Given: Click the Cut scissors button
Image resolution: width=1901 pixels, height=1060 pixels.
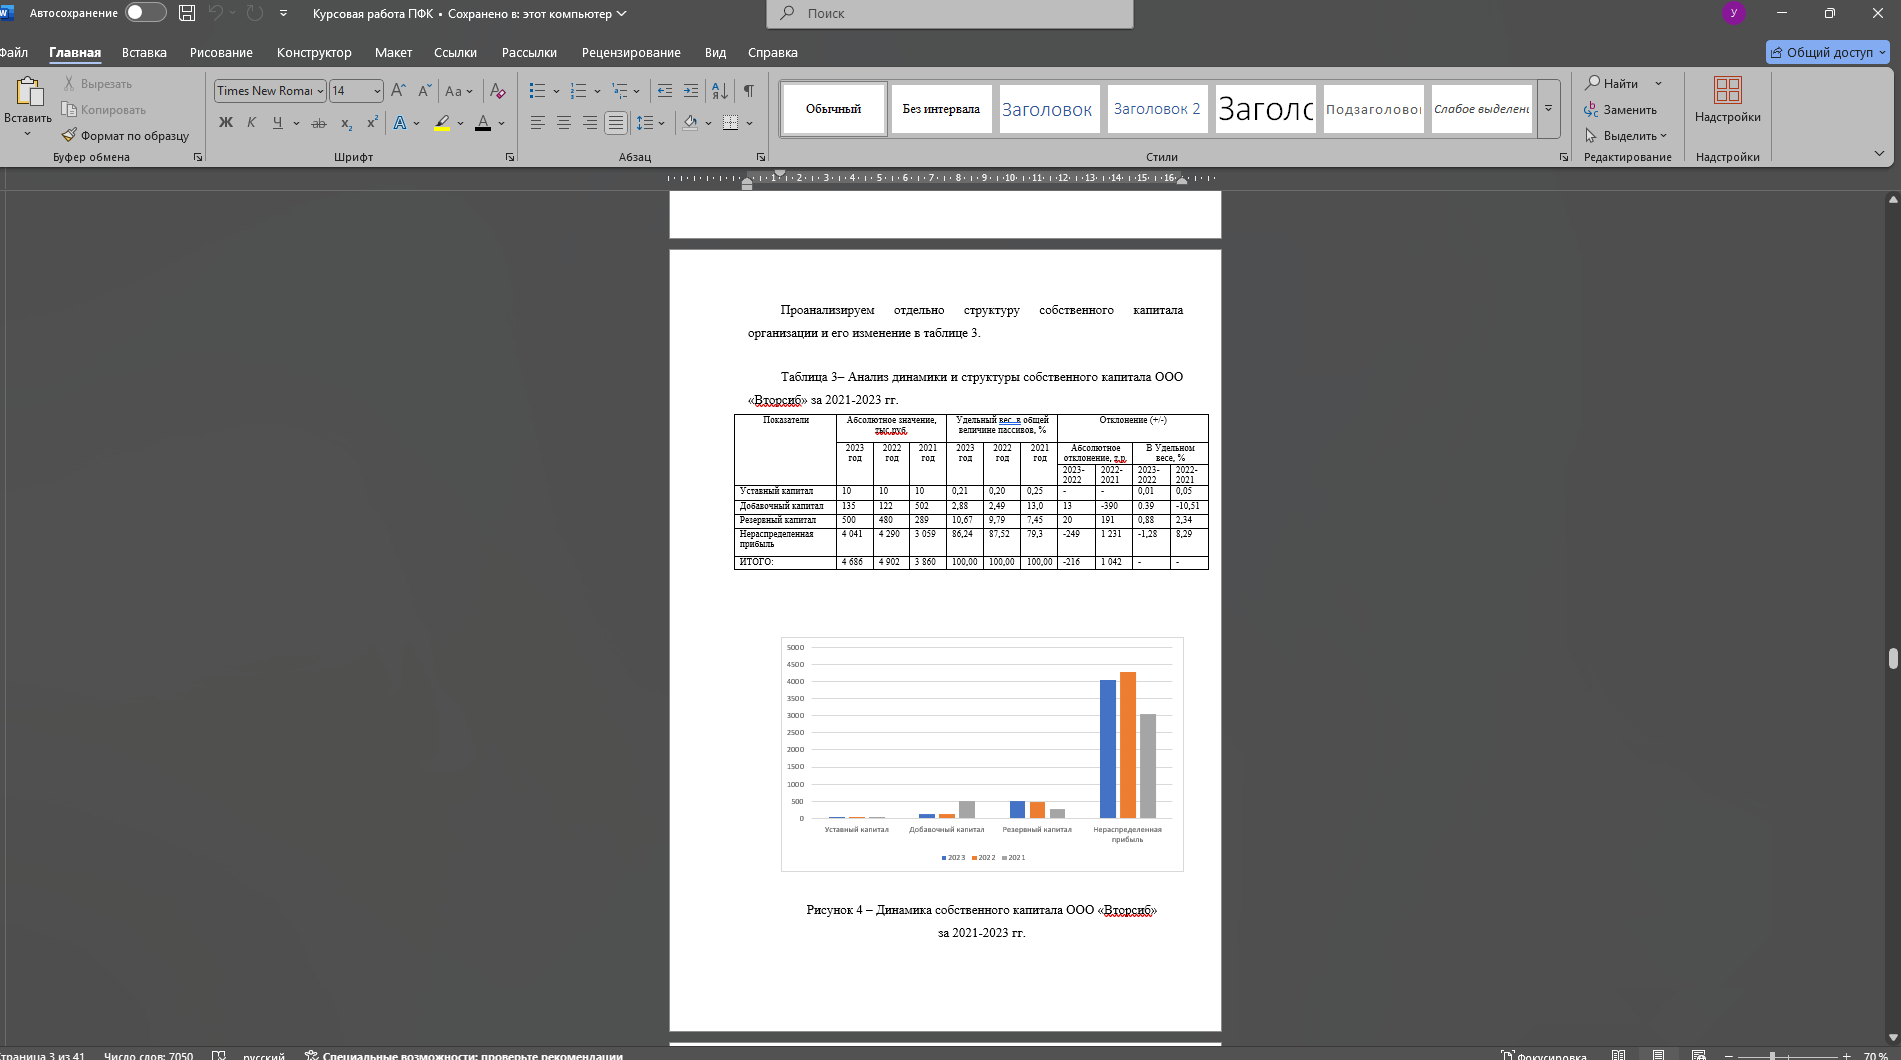Looking at the screenshot, I should click(97, 84).
